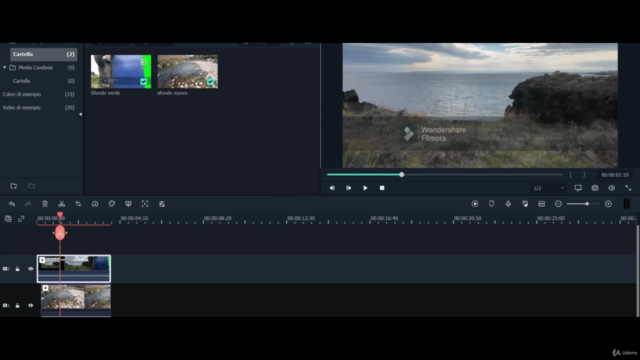This screenshot has height=360, width=640.
Task: Adjust preview volume with speaker icon
Action: (611, 188)
